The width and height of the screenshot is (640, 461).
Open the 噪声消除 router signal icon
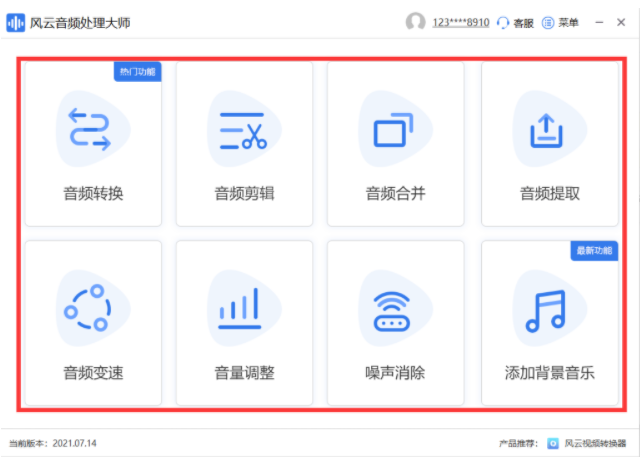tap(391, 311)
